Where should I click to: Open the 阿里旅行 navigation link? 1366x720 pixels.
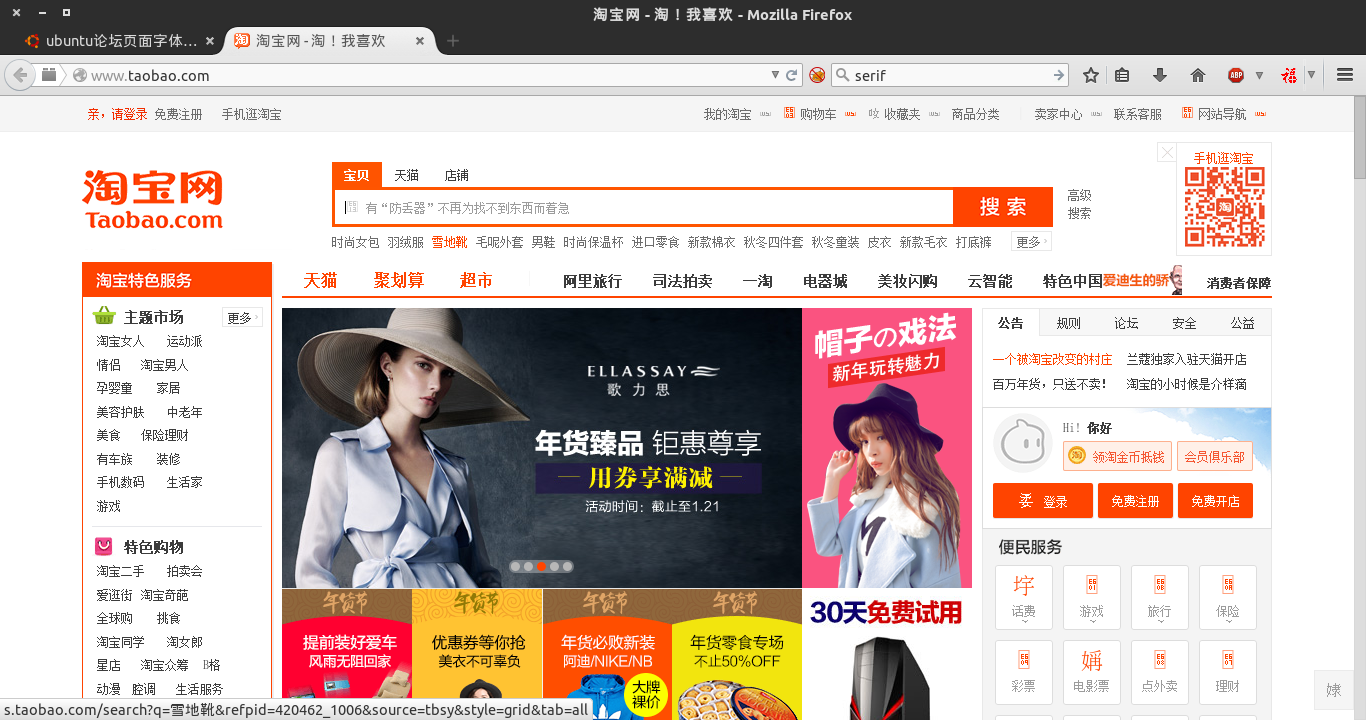point(592,281)
